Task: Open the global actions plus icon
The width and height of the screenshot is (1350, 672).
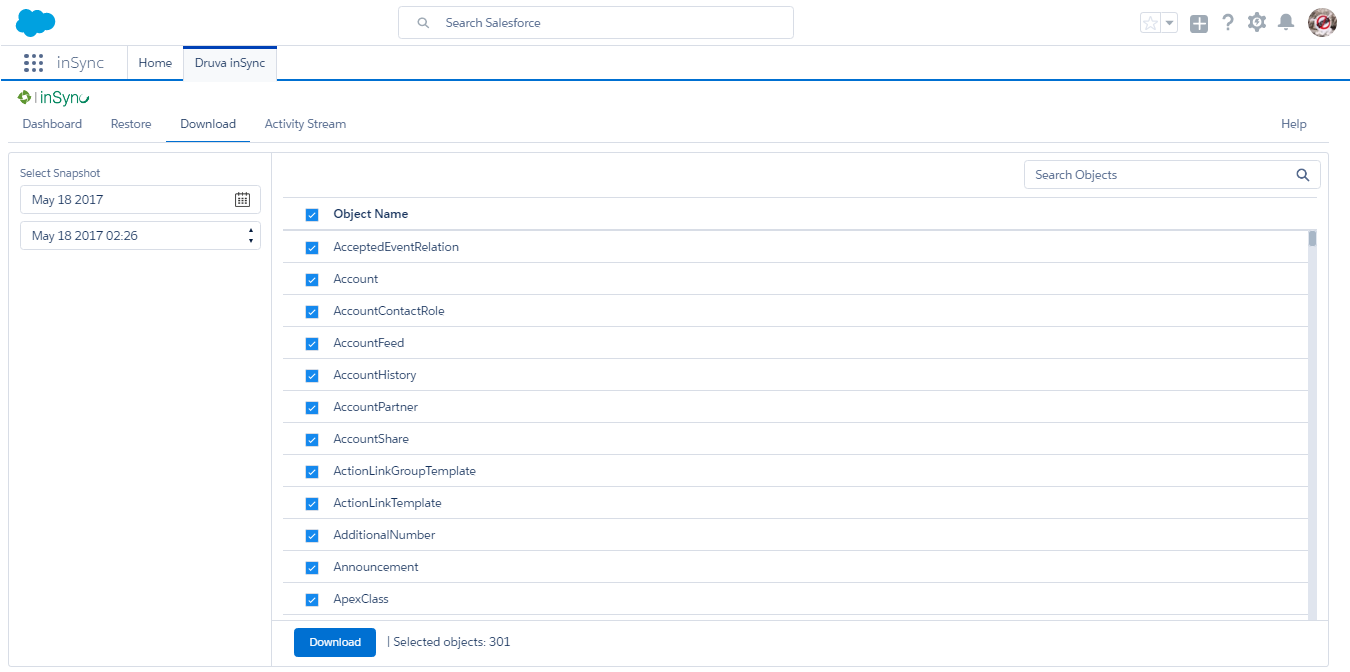Action: pos(1199,23)
